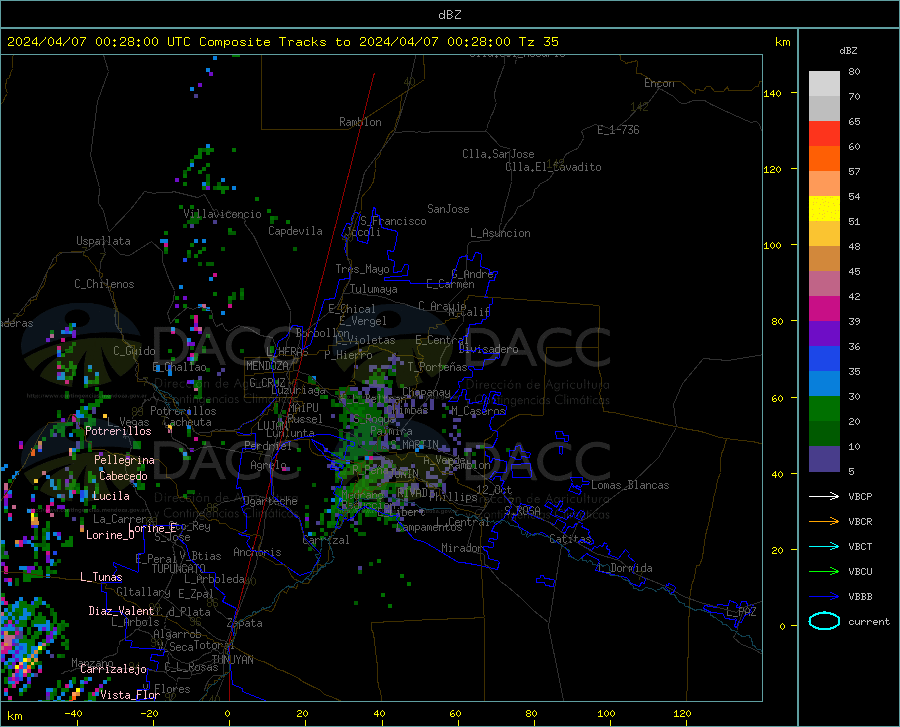Select the 80 dBZ light gray swatch
This screenshot has width=900, height=727.
[x=824, y=84]
